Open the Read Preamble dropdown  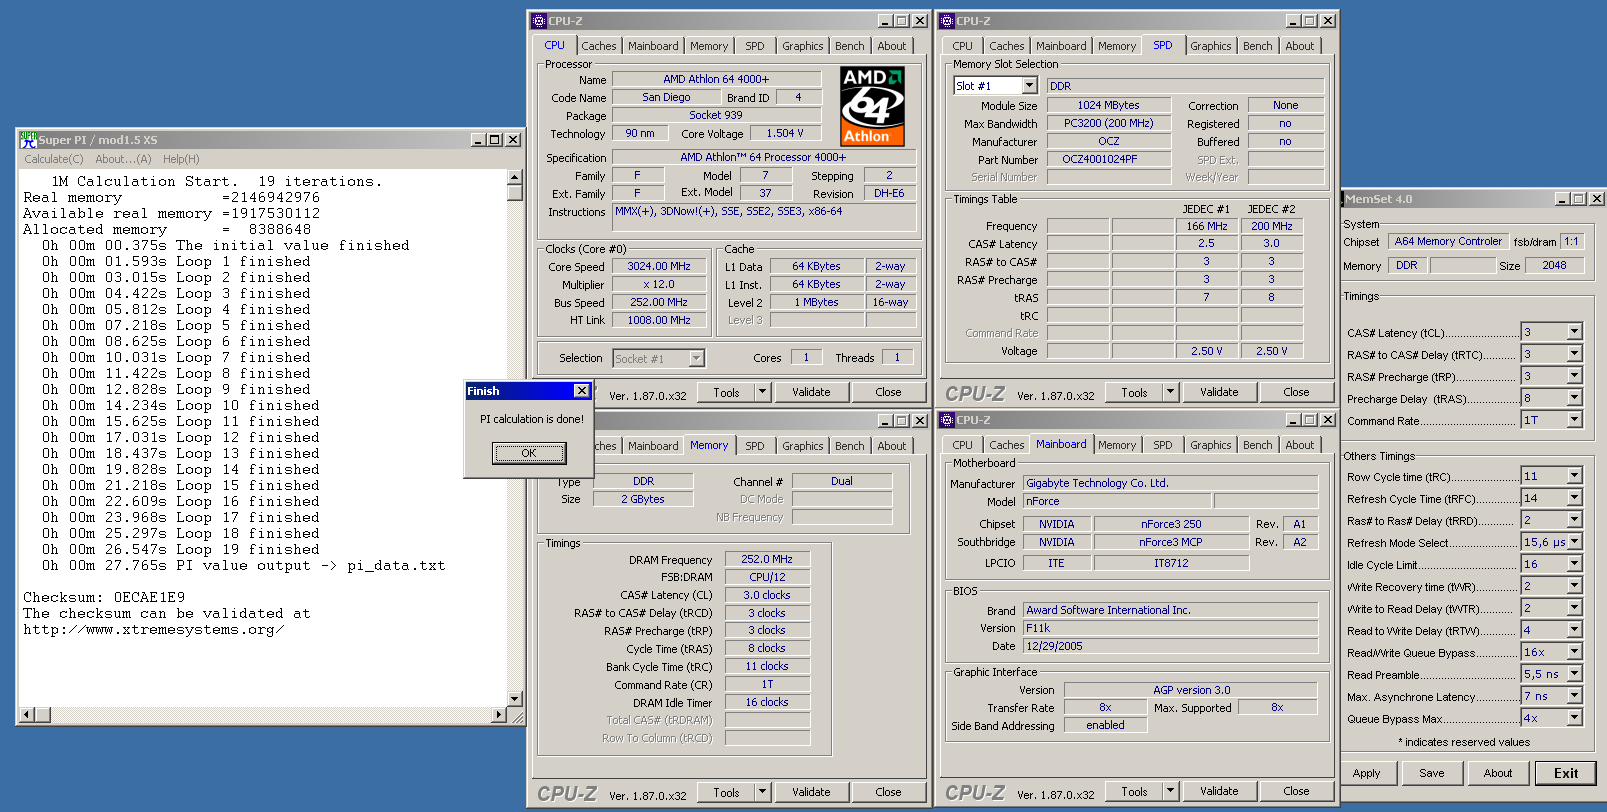(x=1574, y=674)
